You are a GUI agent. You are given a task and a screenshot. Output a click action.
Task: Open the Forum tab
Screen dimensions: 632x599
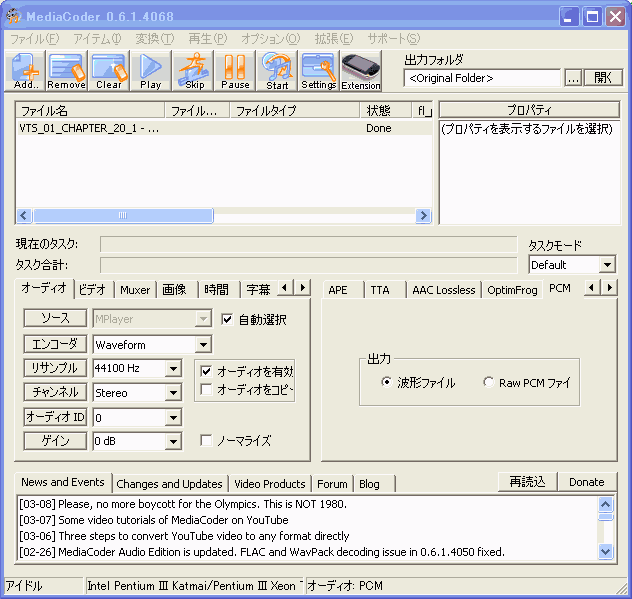tap(332, 484)
